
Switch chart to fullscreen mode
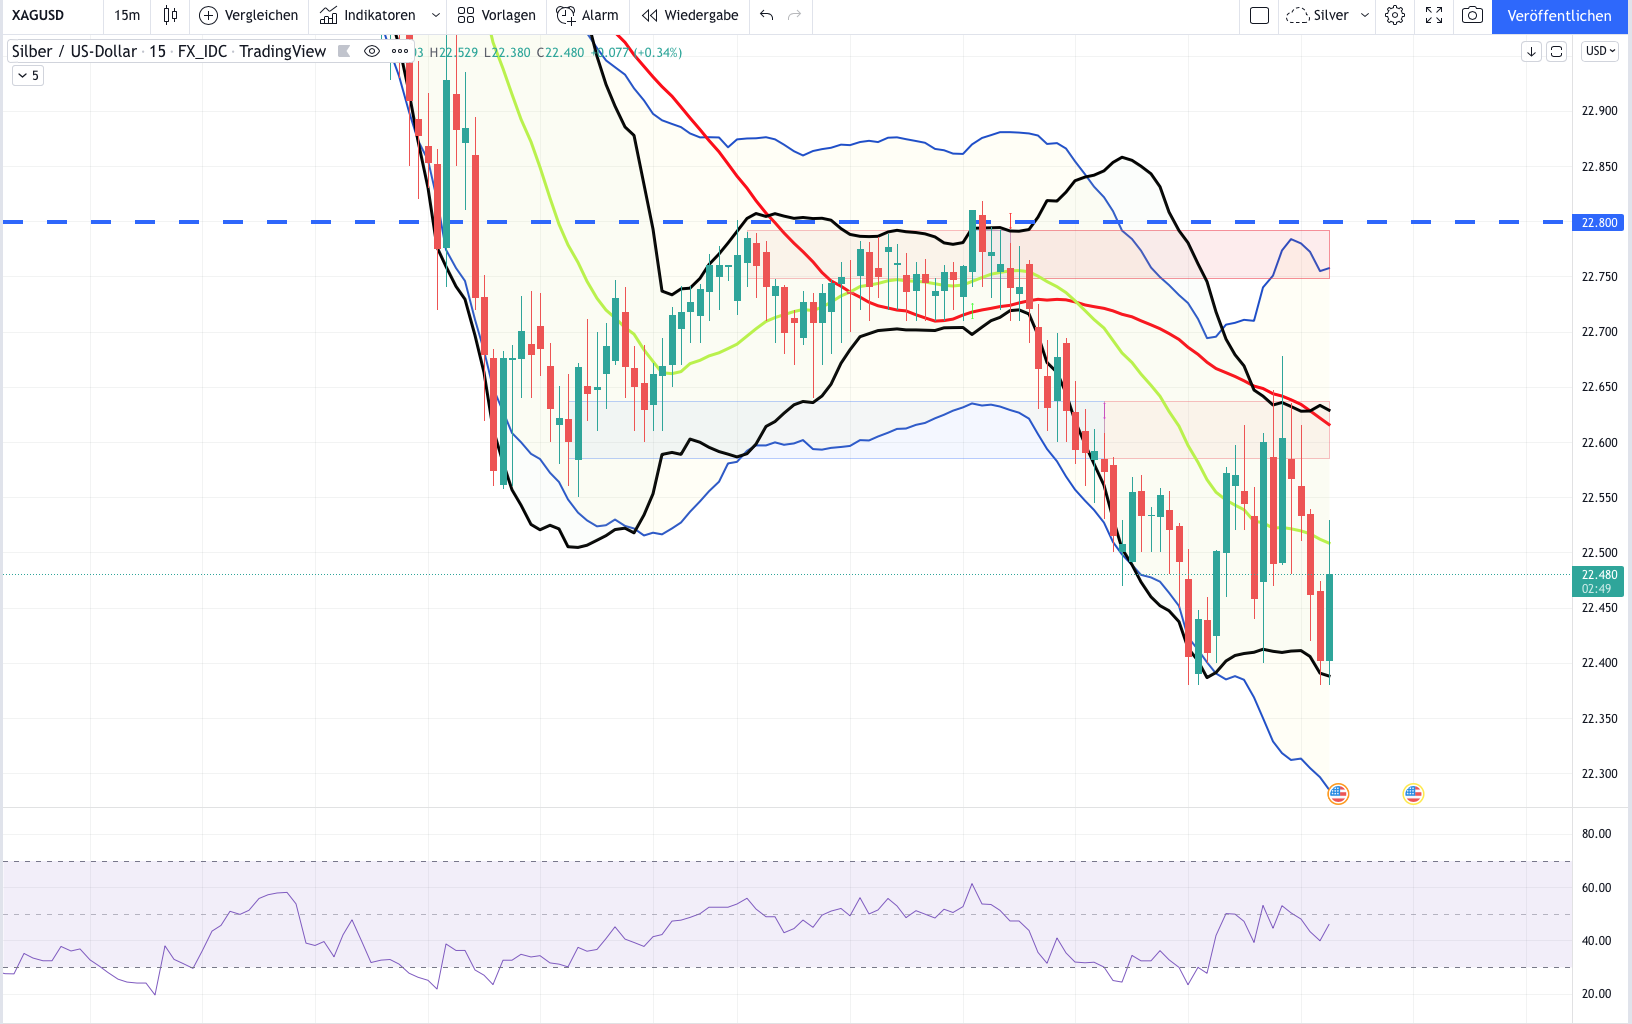1434,15
